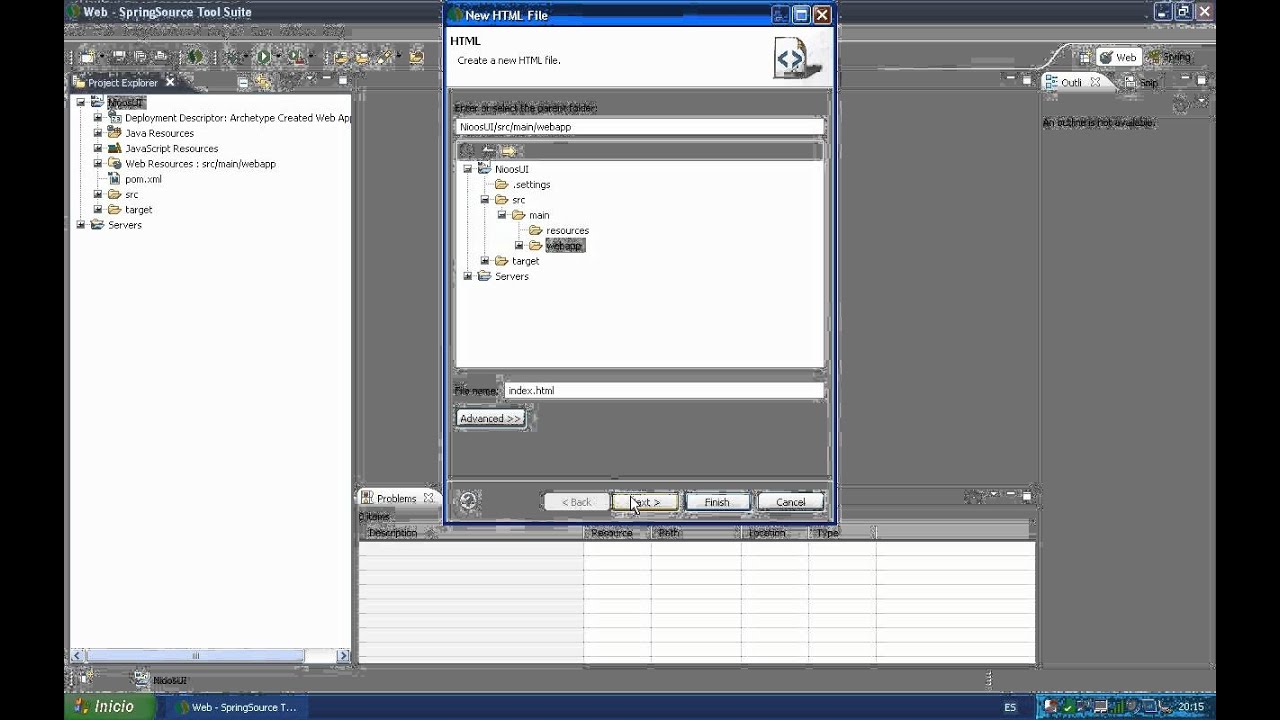The image size is (1280, 720).
Task: Click the pom.xml file icon
Action: tap(114, 179)
